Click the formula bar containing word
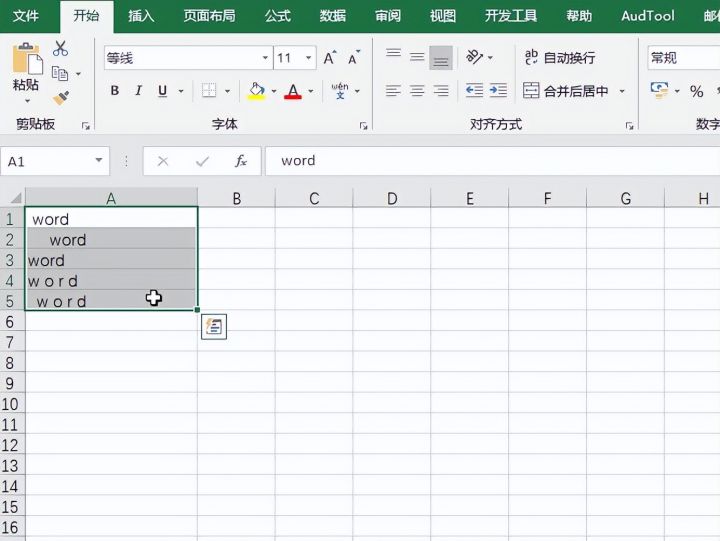Screen dimensions: 720x541 492,161
